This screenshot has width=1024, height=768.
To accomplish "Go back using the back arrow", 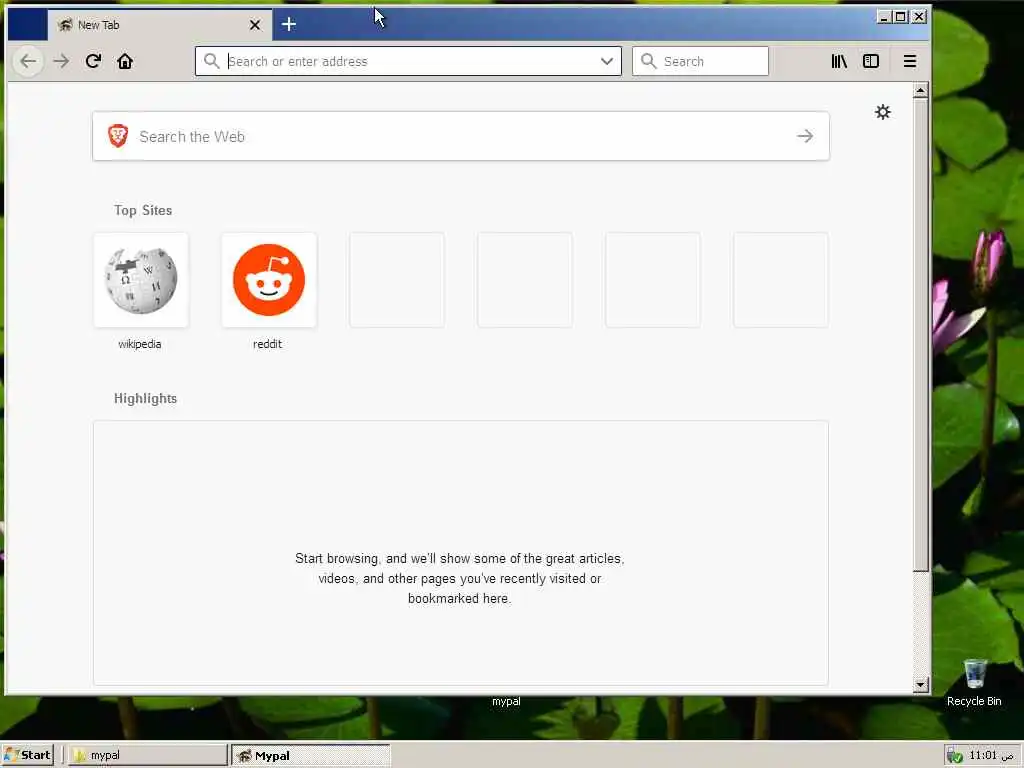I will [x=28, y=61].
